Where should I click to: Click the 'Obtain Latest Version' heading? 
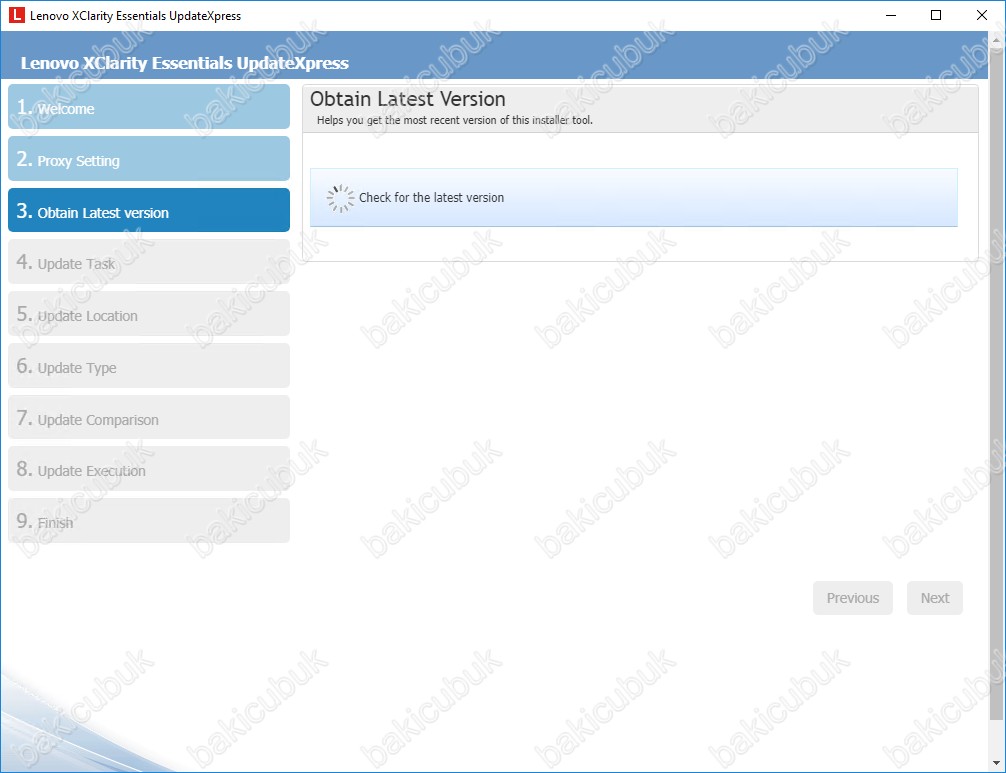point(408,99)
